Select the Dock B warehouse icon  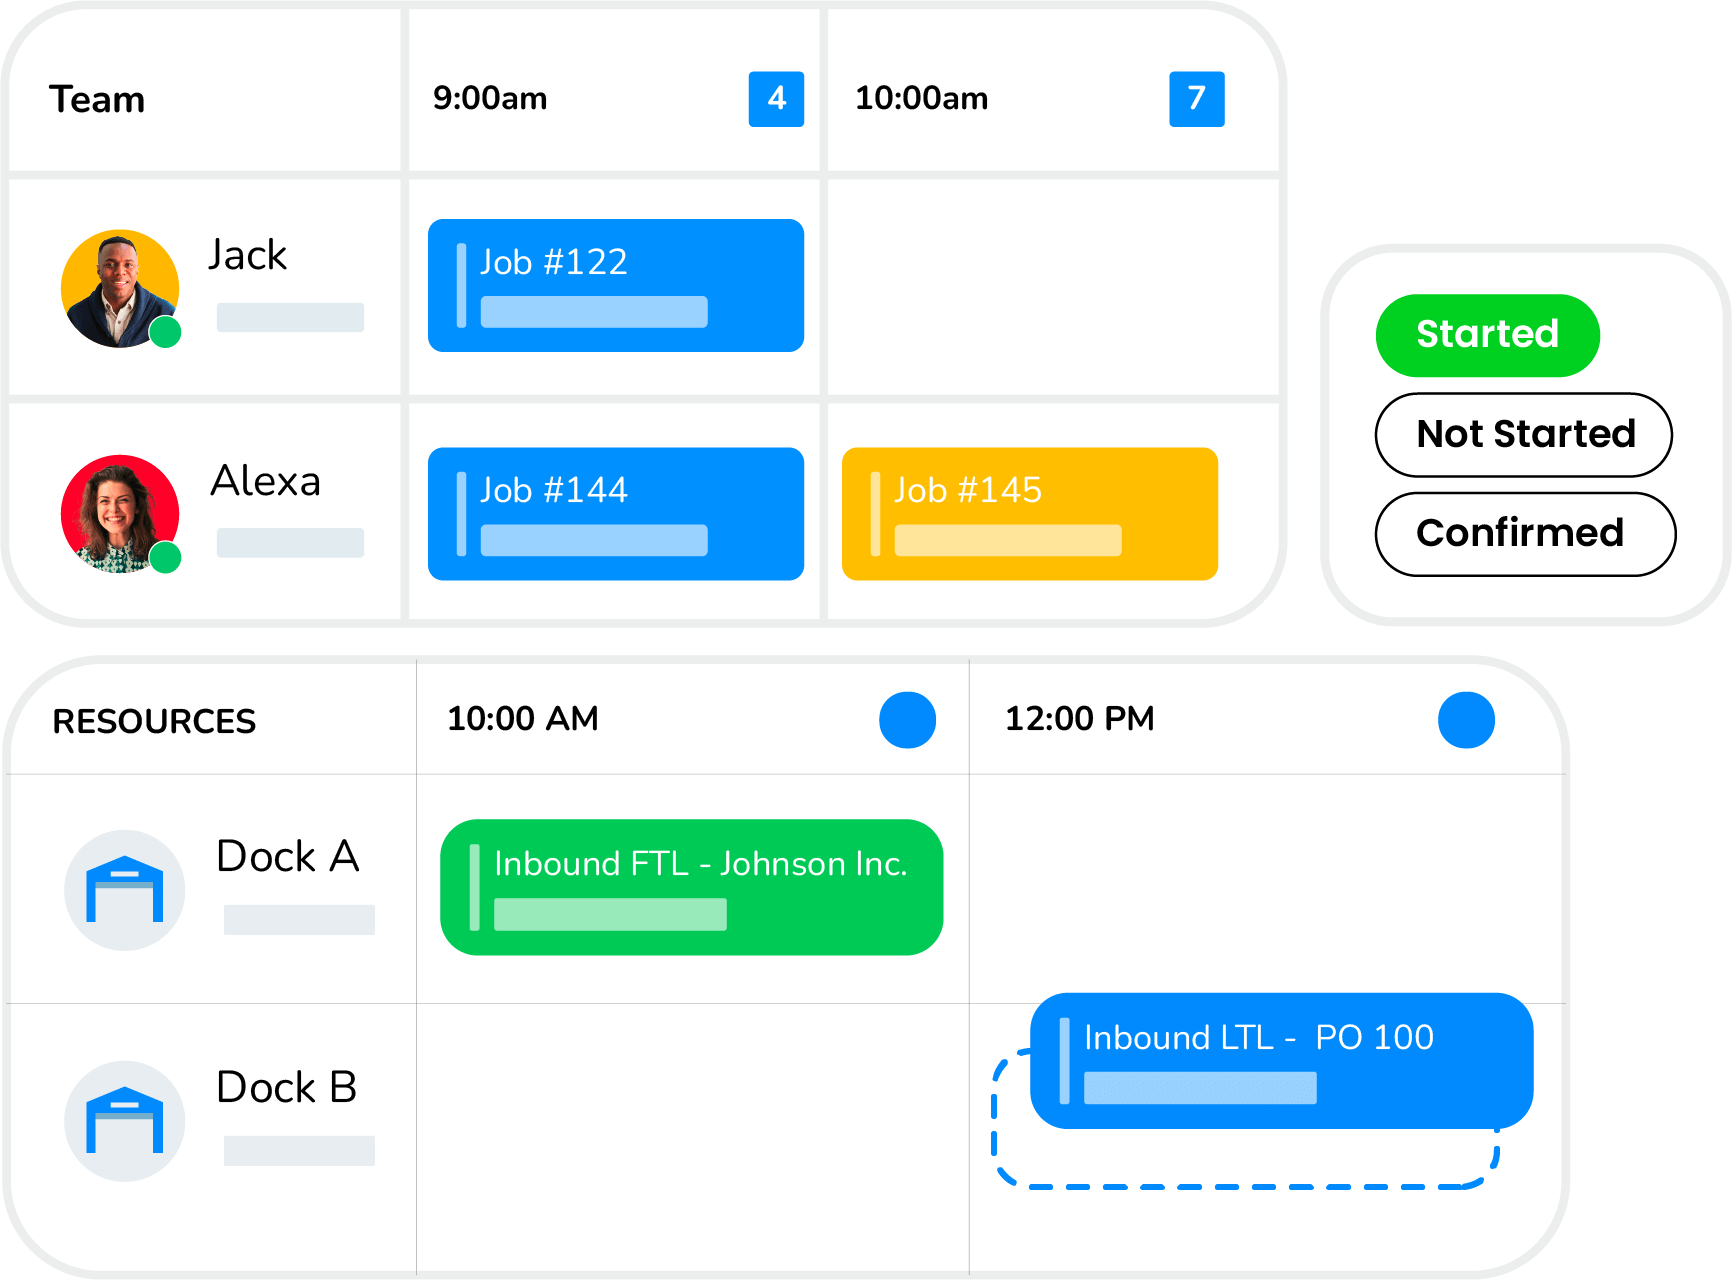(x=124, y=1121)
